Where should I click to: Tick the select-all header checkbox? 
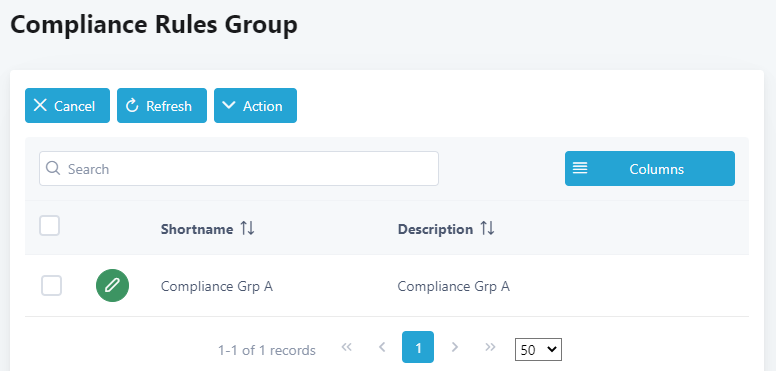pos(49,226)
